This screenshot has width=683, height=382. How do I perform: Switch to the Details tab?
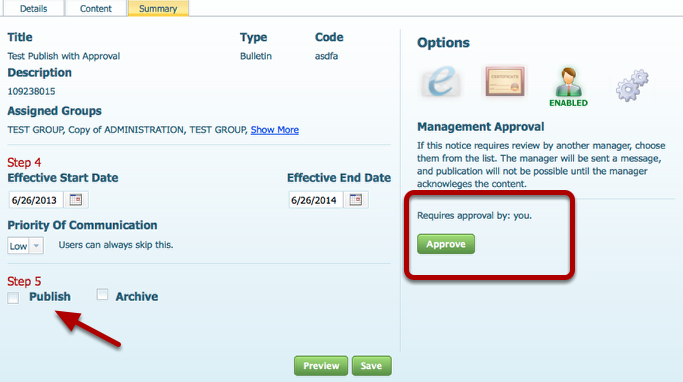click(33, 9)
